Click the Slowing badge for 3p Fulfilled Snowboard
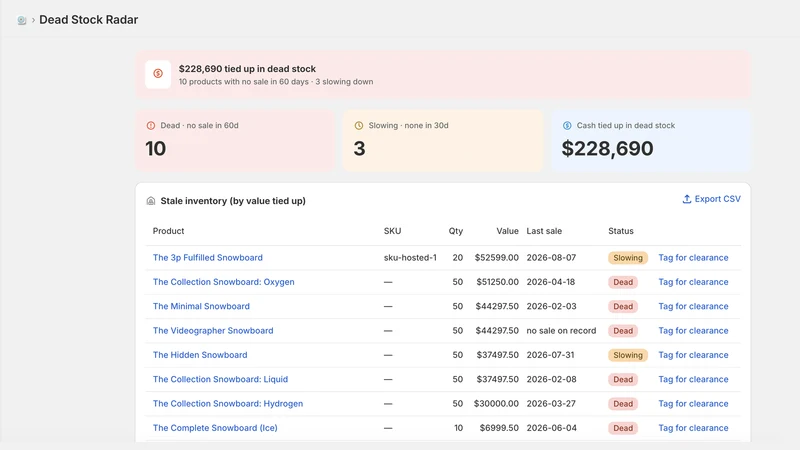800x450 pixels. (x=628, y=258)
